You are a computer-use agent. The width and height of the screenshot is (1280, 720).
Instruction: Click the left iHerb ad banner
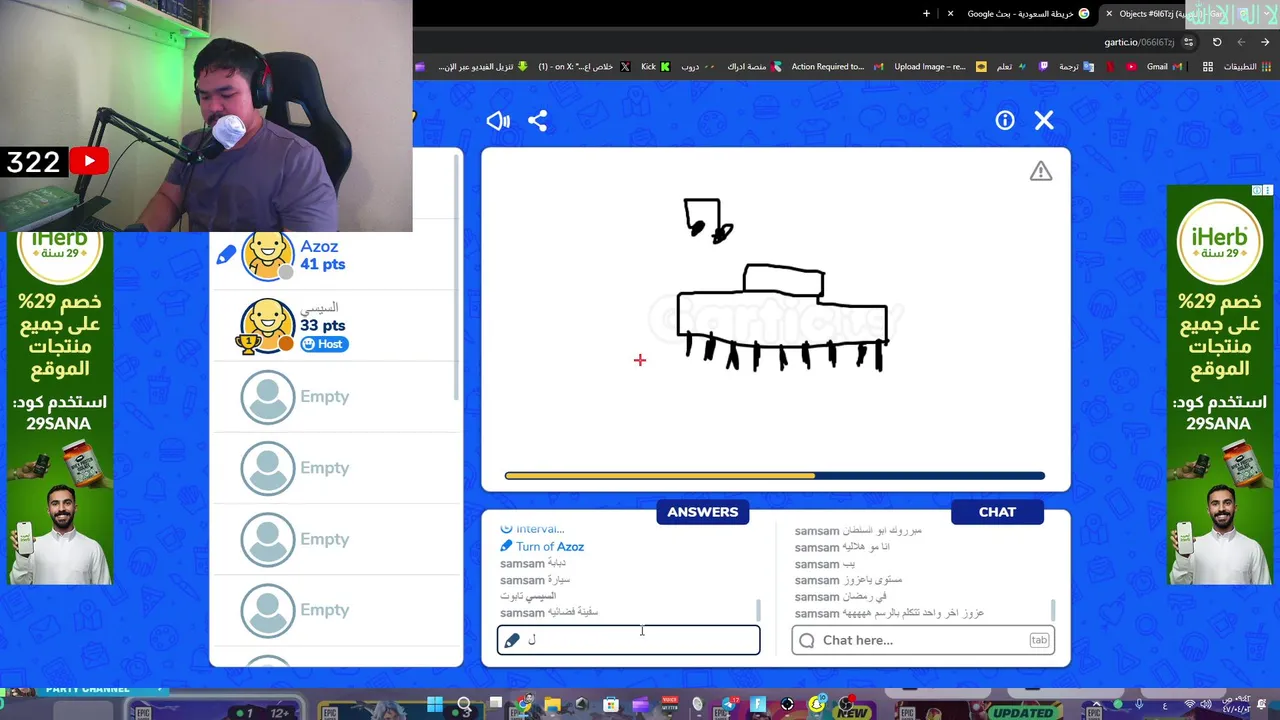tap(60, 407)
